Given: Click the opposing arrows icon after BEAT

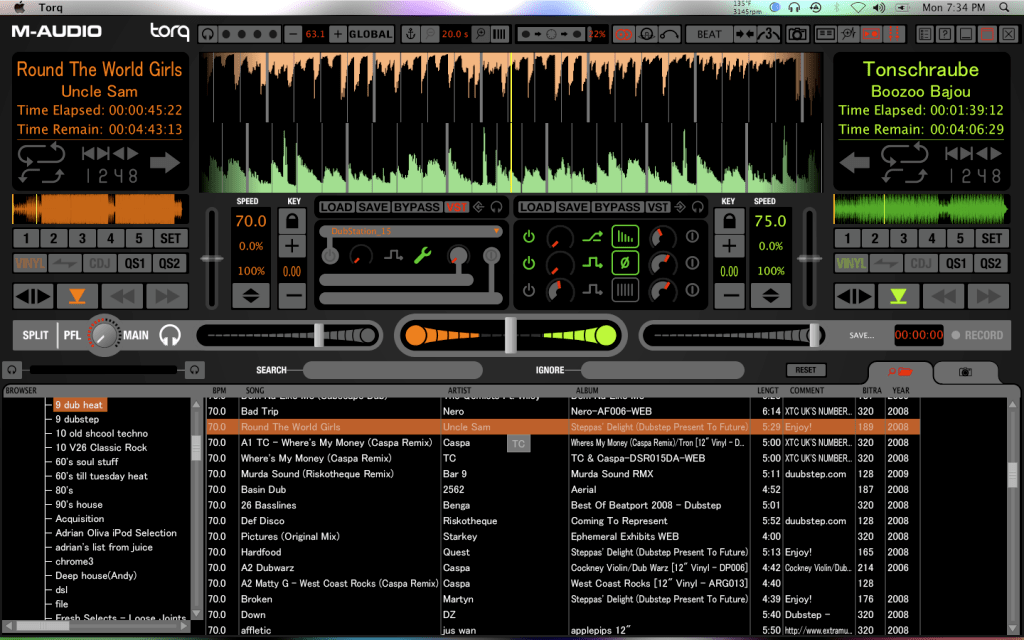Looking at the screenshot, I should pyautogui.click(x=744, y=34).
